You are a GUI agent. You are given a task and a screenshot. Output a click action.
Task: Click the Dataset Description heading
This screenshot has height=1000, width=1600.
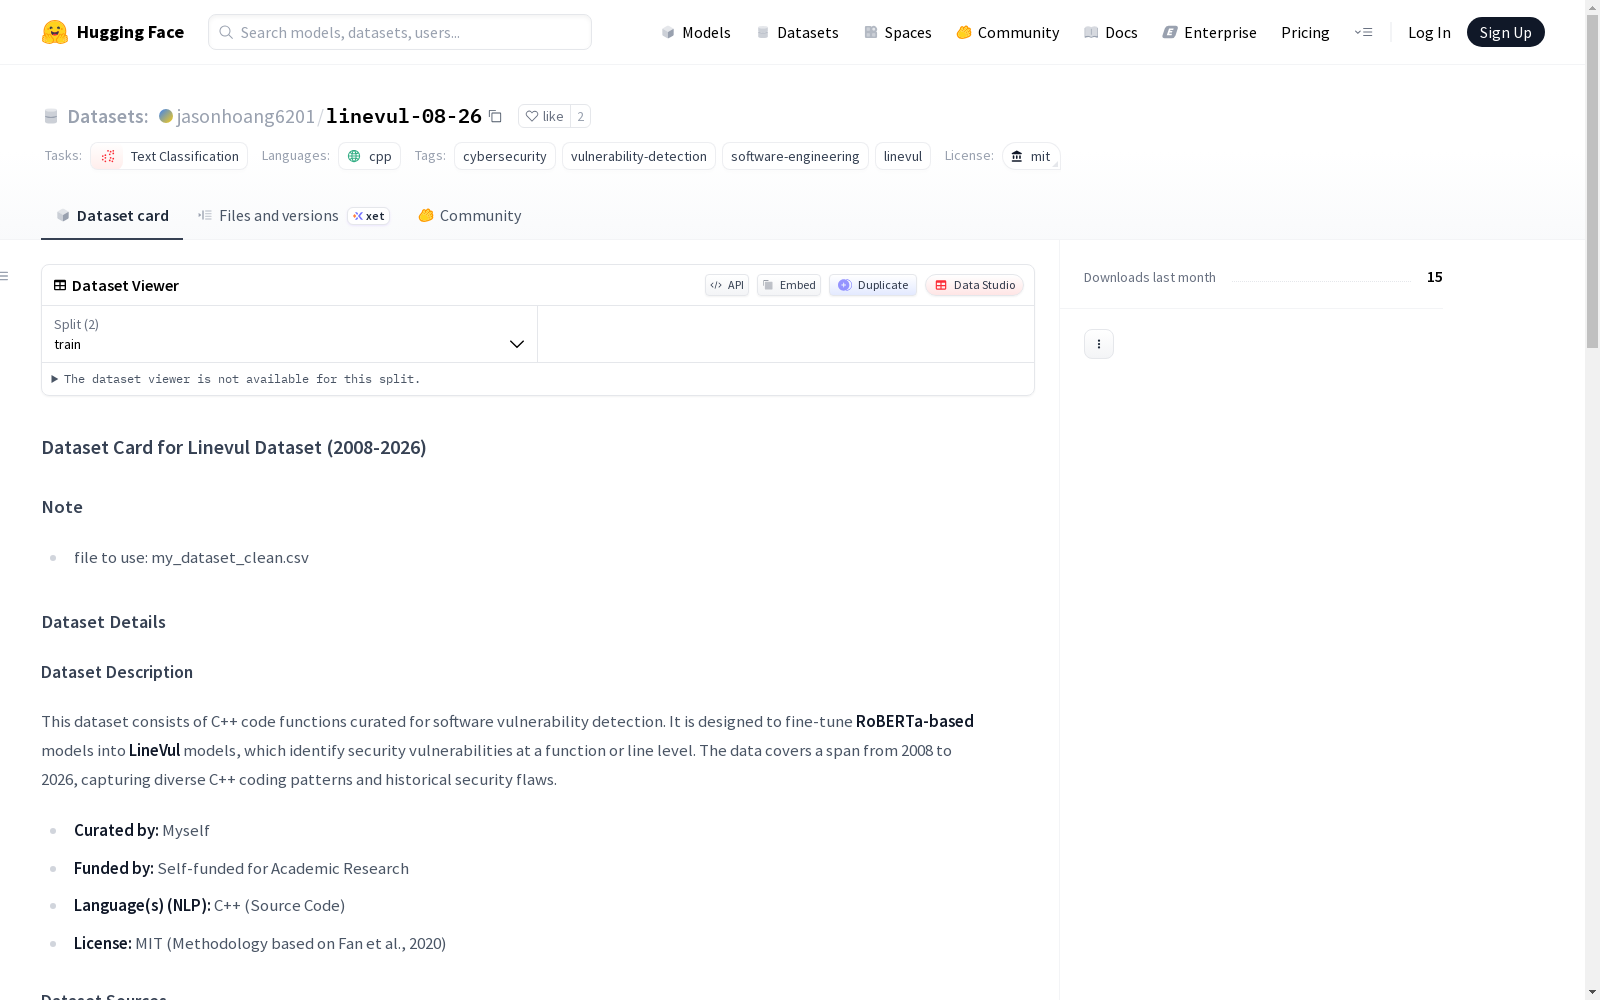tap(117, 672)
